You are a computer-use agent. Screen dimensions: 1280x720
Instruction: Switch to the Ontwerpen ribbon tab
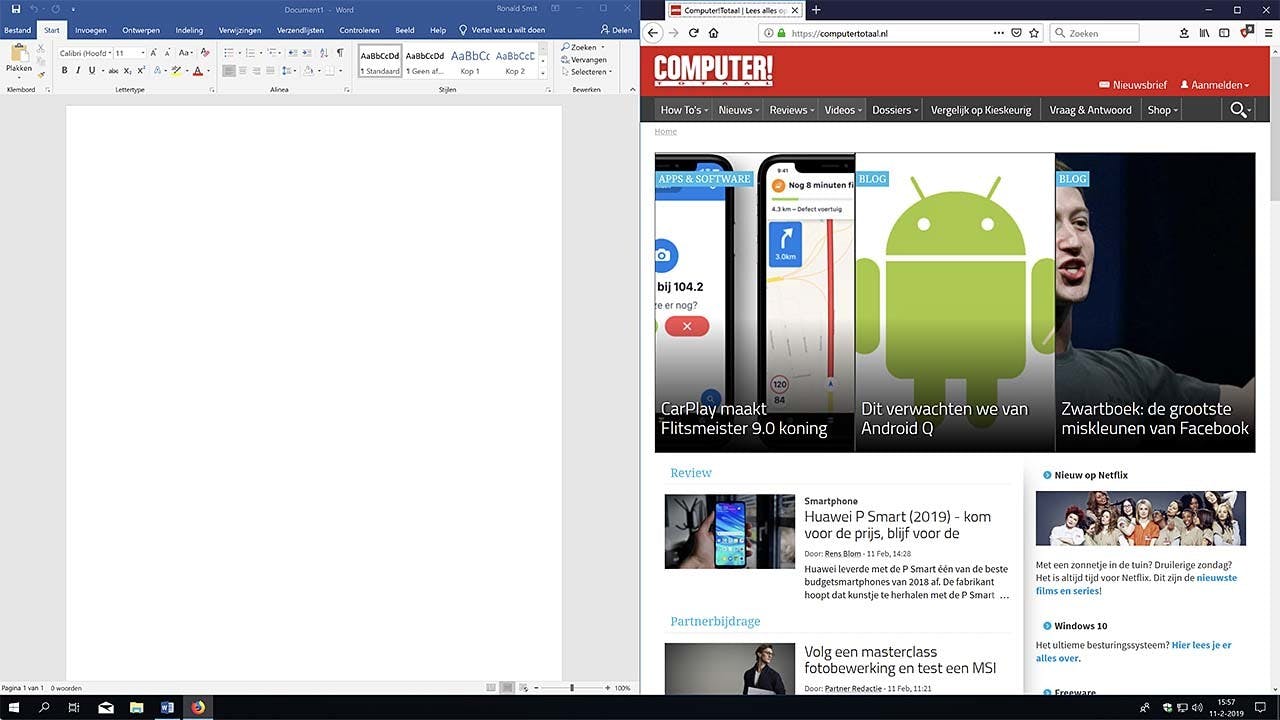pos(141,30)
